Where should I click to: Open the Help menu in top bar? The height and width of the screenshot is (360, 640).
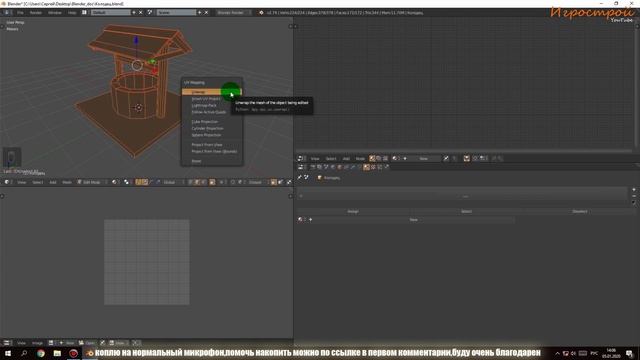tap(72, 13)
